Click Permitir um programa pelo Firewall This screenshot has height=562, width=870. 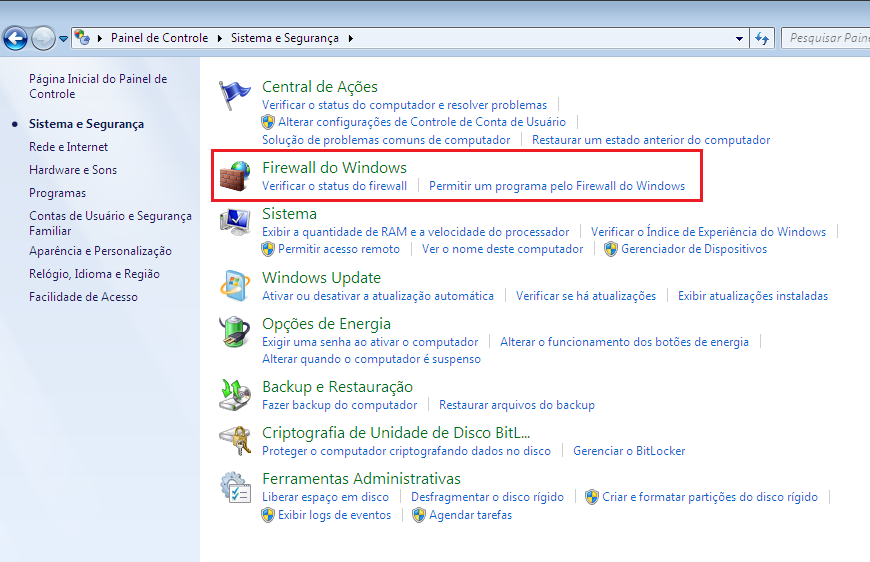click(557, 186)
